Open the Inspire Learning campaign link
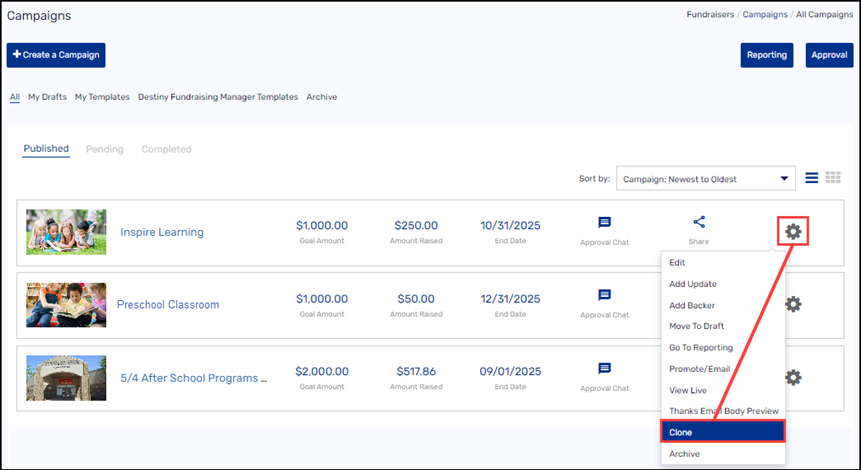 click(x=162, y=232)
